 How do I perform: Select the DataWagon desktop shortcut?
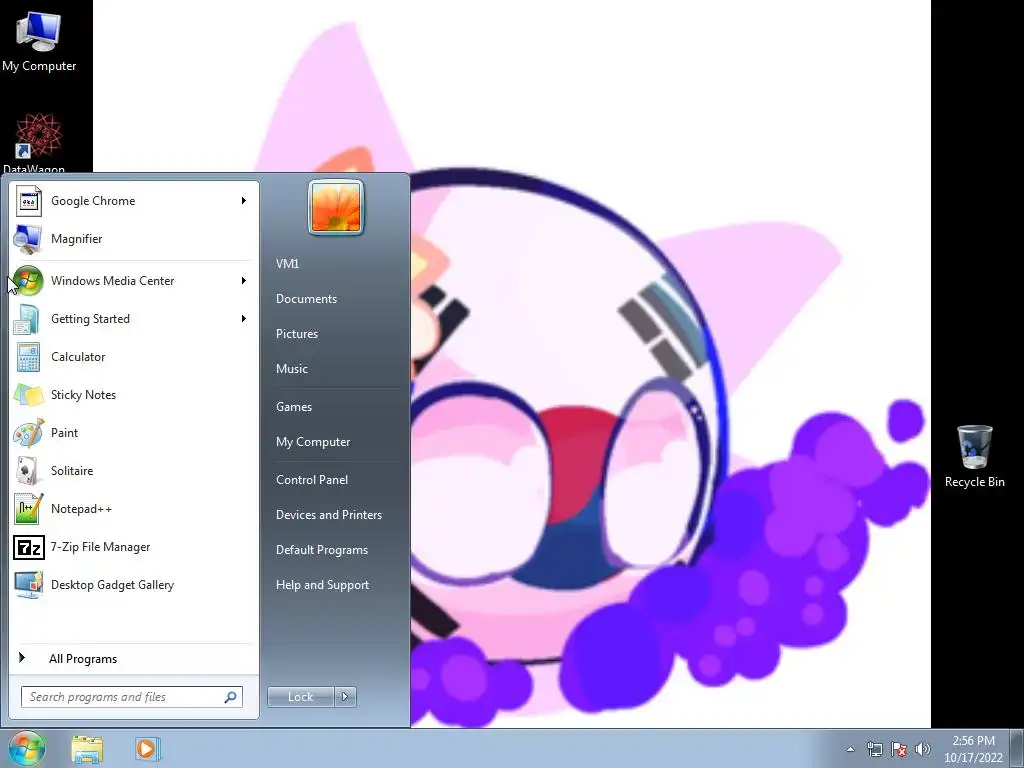[x=38, y=142]
